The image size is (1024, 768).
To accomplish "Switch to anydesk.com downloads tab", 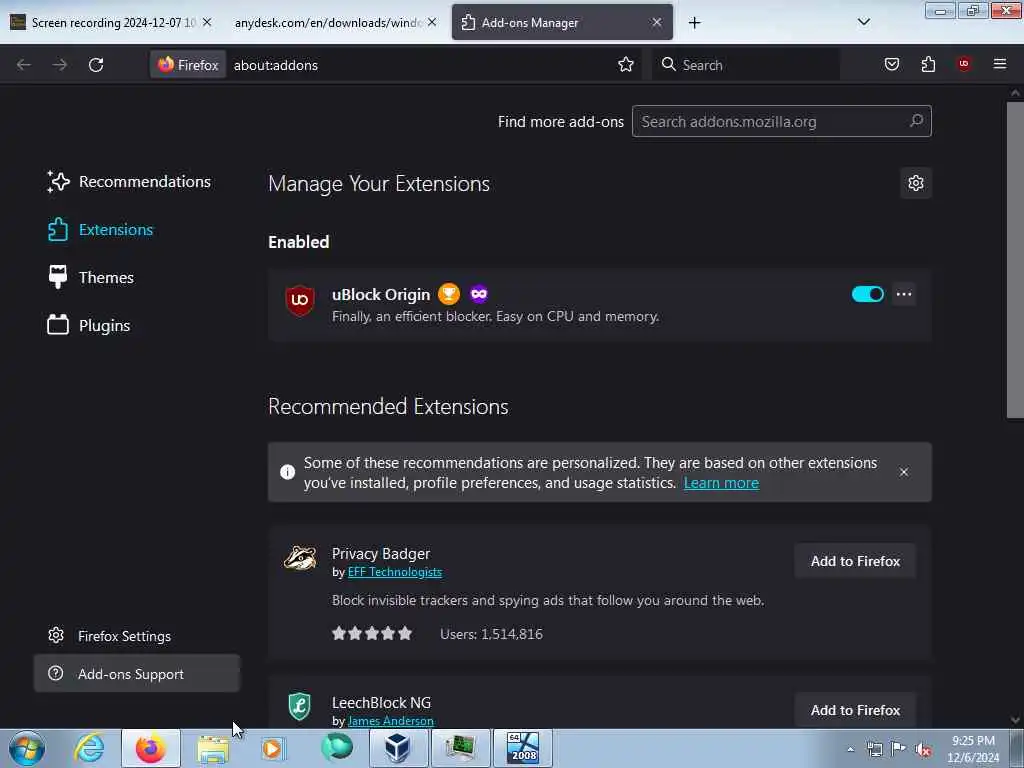I will (x=334, y=22).
